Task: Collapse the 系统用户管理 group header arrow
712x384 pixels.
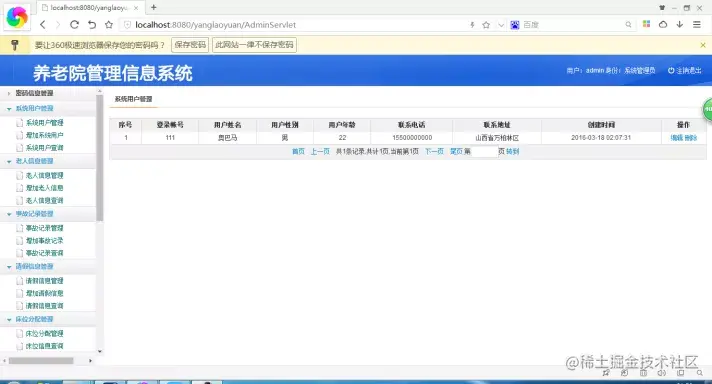Action: tap(9, 109)
